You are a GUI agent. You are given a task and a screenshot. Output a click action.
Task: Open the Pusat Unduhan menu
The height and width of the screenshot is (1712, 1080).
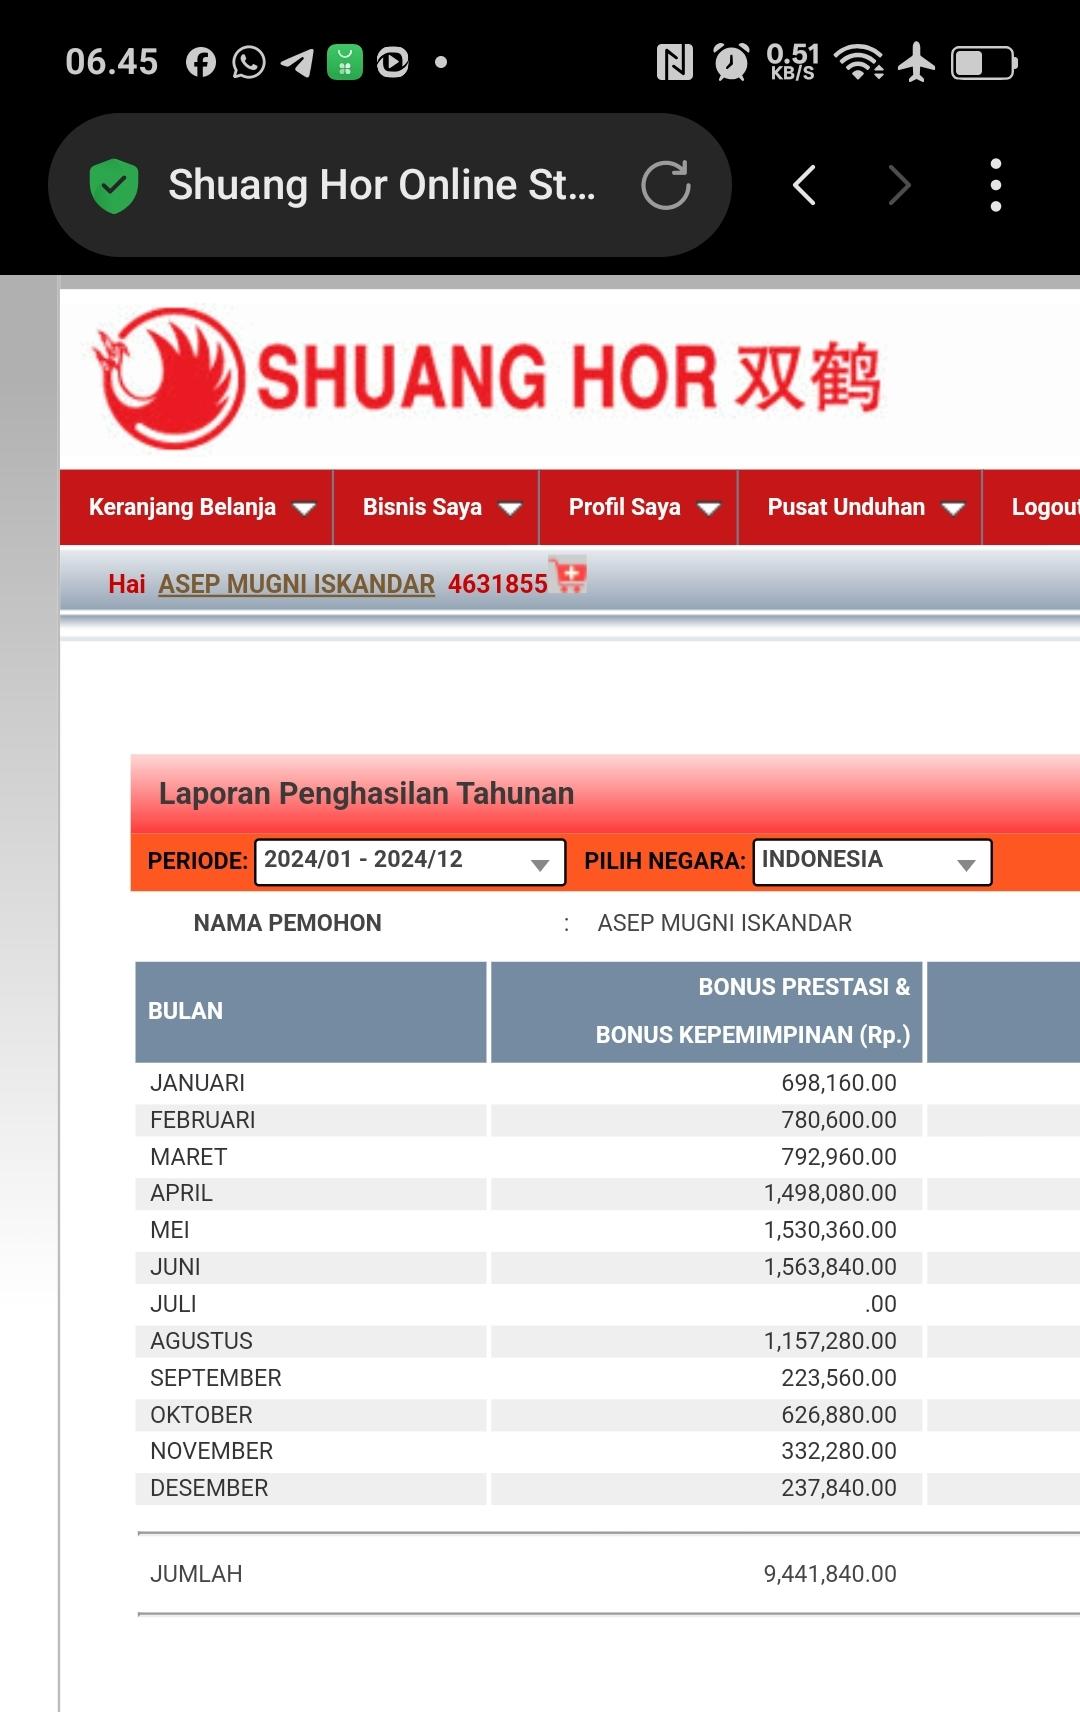click(860, 507)
